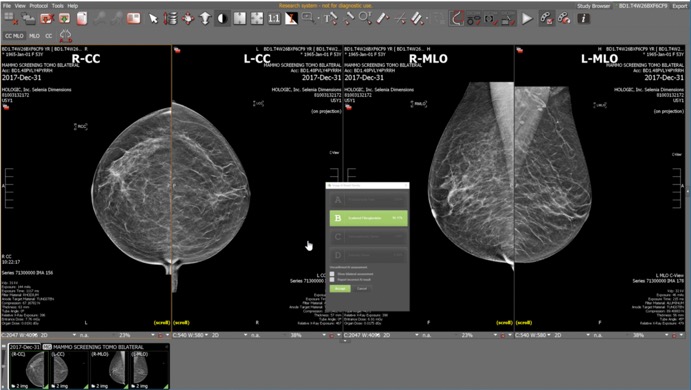Click the stacked images icon in toolbar
The width and height of the screenshot is (691, 390).
click(29, 19)
